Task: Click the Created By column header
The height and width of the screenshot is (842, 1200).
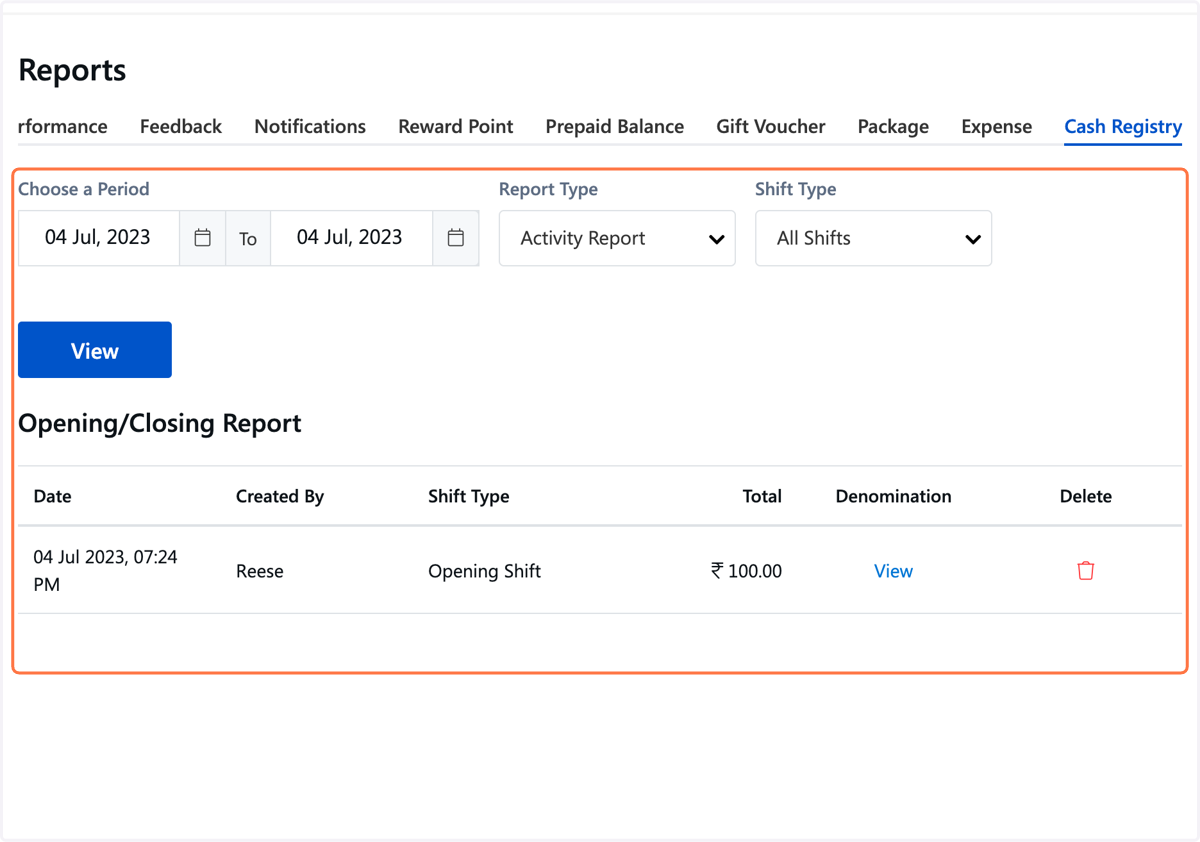Action: 280,496
